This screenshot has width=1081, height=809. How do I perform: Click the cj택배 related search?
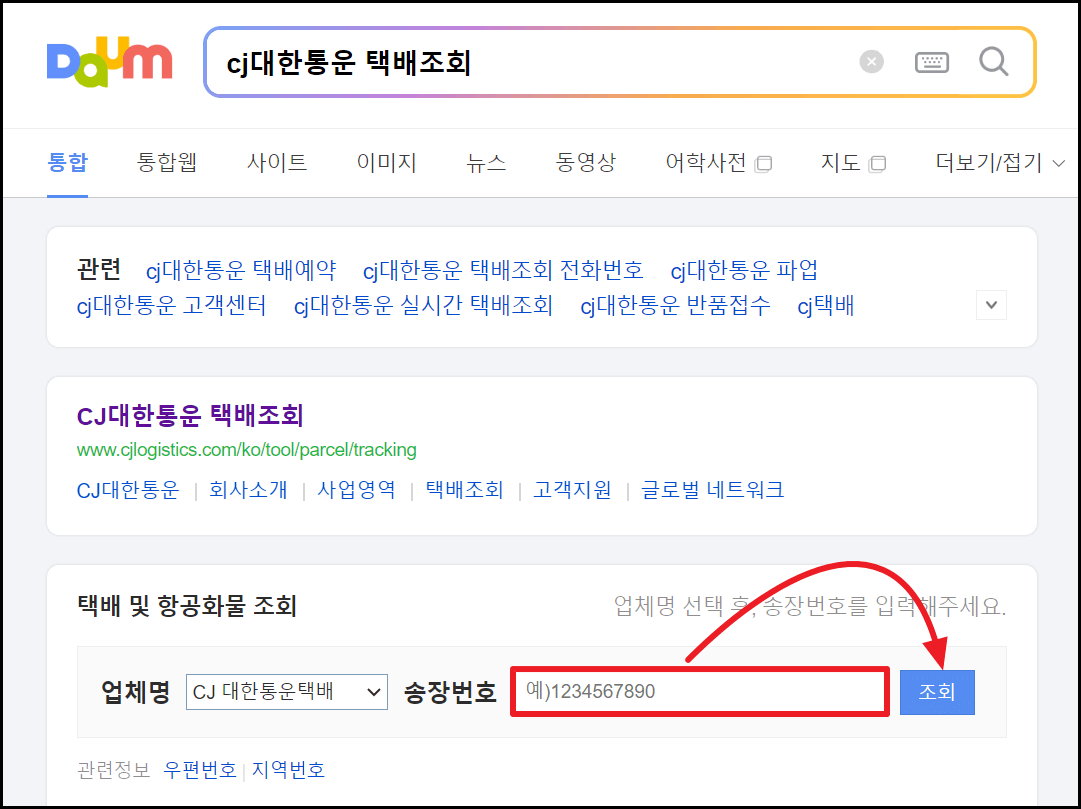point(826,306)
